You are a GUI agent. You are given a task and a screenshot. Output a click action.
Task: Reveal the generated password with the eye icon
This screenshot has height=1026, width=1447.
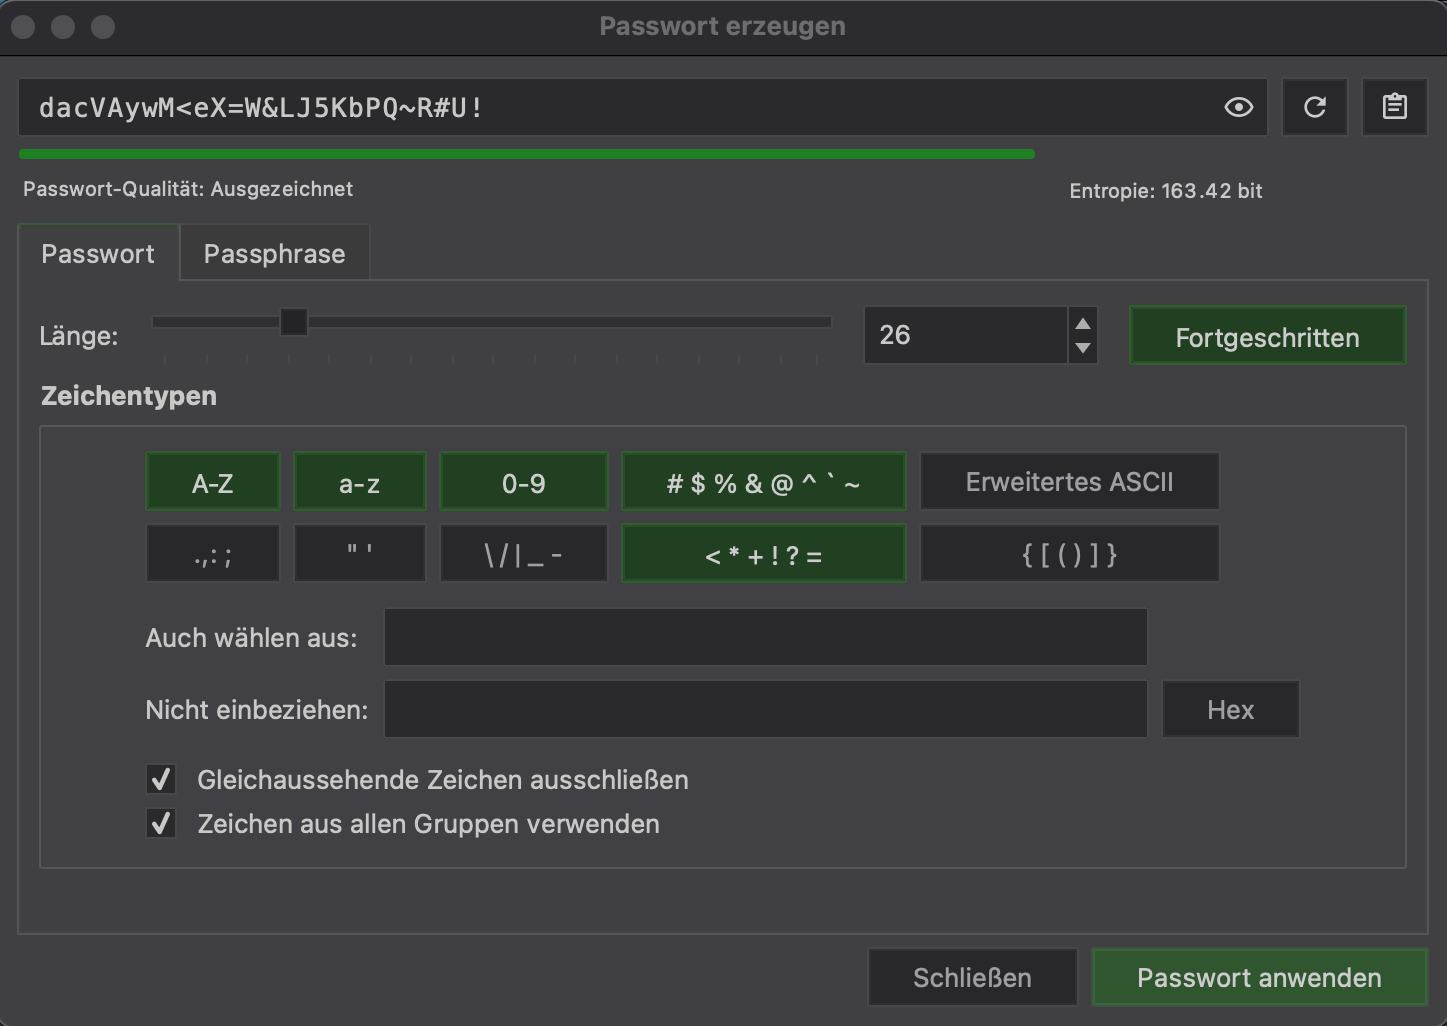pyautogui.click(x=1238, y=107)
